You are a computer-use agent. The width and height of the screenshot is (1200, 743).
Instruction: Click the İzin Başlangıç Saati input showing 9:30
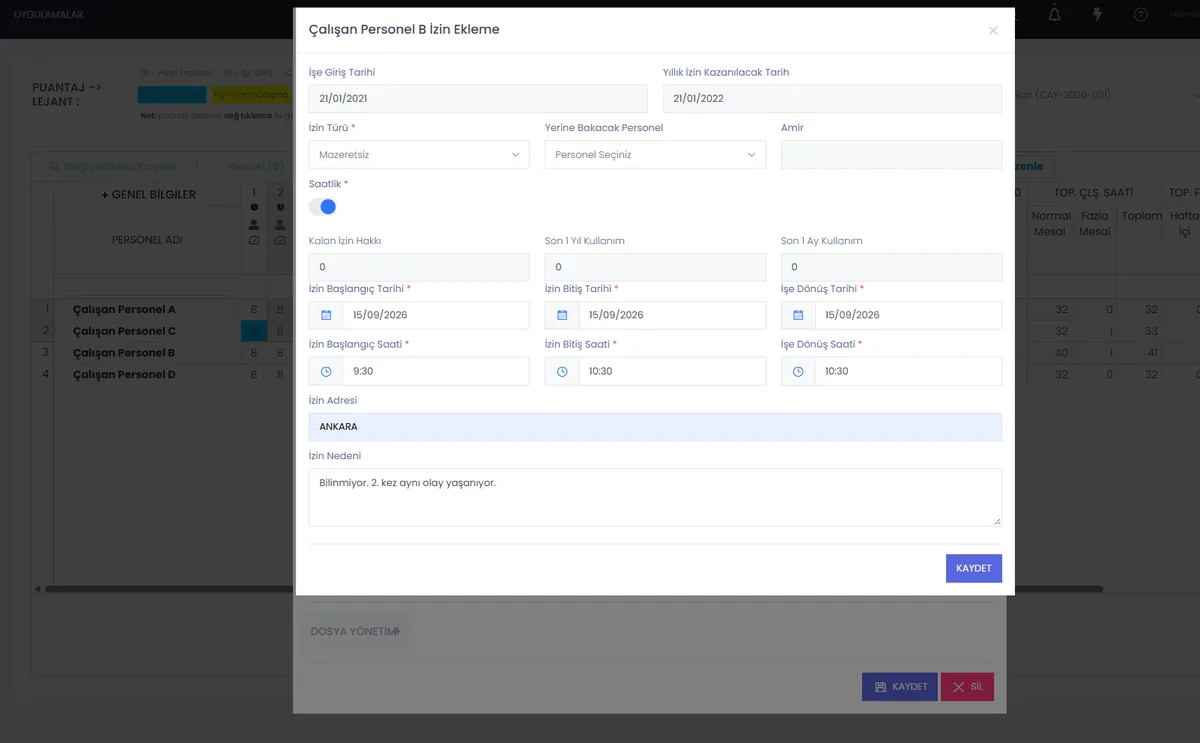point(435,371)
